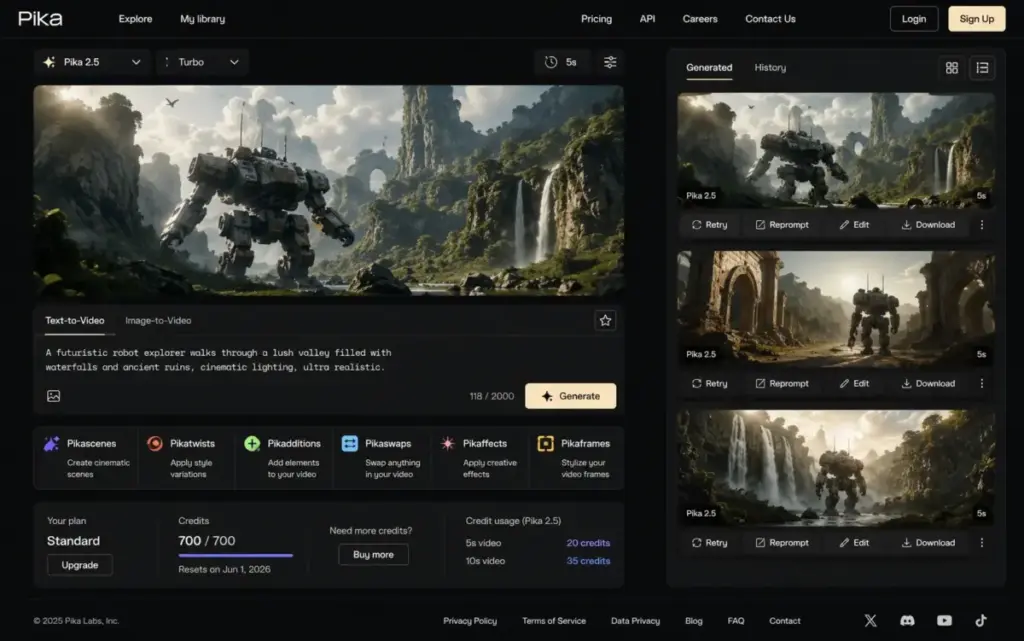This screenshot has height=641, width=1024.
Task: Go to Pricing page
Action: coord(596,19)
